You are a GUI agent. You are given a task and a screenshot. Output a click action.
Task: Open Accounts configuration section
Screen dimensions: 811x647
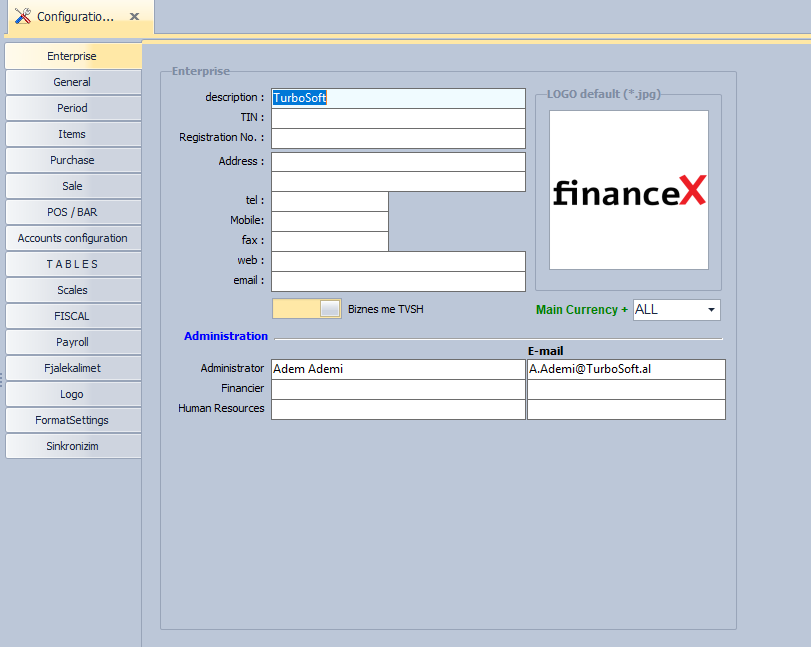pyautogui.click(x=72, y=238)
